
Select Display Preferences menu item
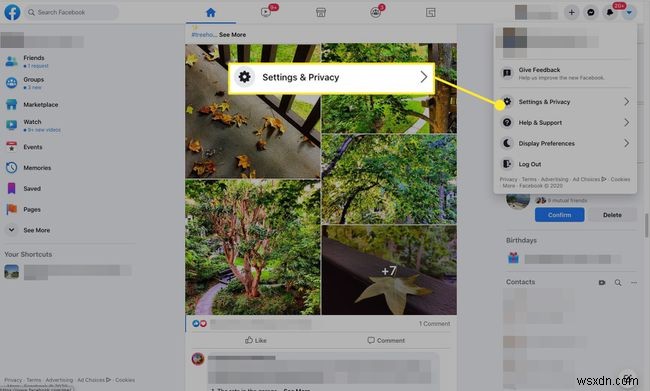(x=565, y=143)
